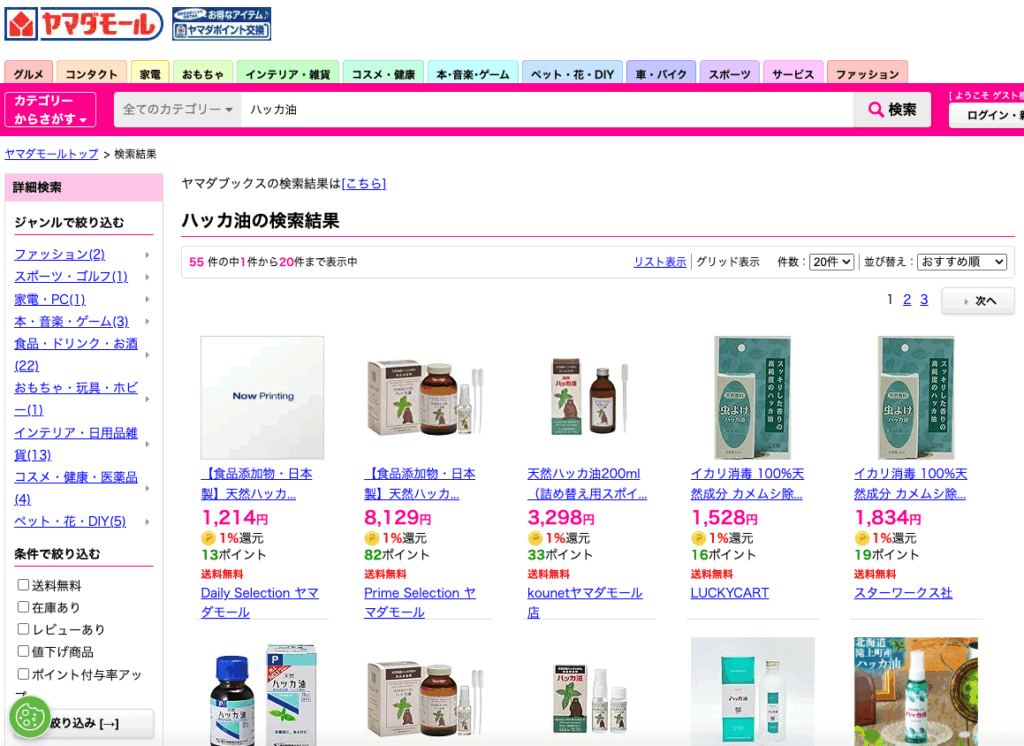1024x746 pixels.
Task: Filter by ペット・花・DIY(5) genre
Action: pos(70,521)
